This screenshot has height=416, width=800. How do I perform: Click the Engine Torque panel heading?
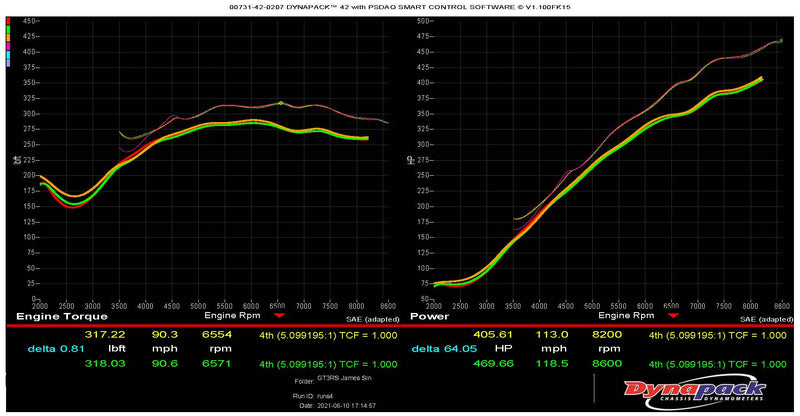point(56,315)
